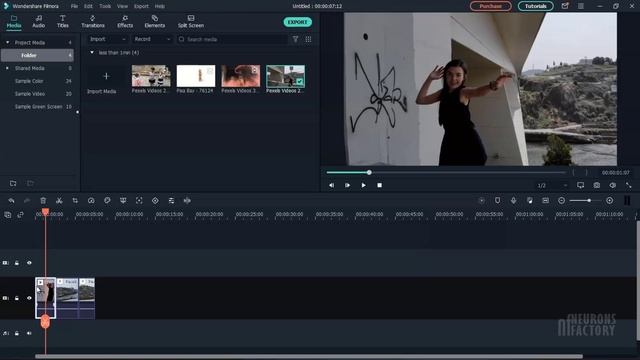Open the Edit menu
640x360 pixels.
pos(88,6)
